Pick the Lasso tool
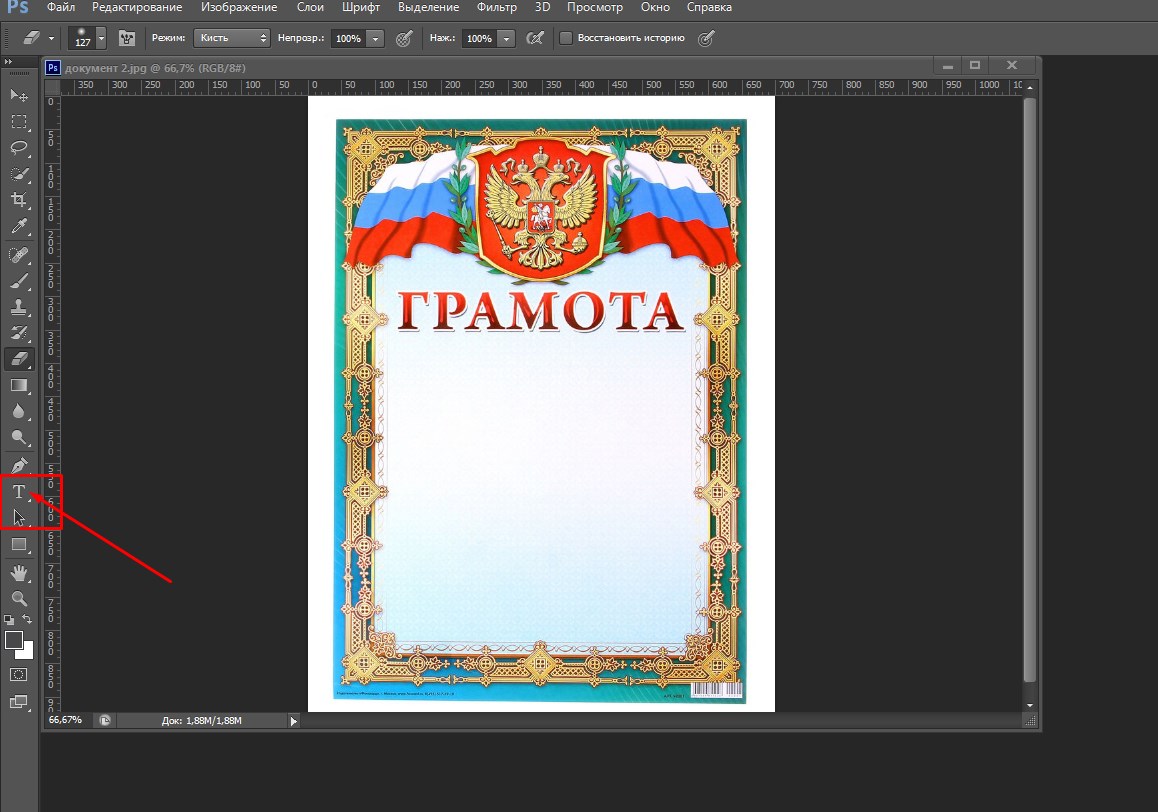 pyautogui.click(x=19, y=148)
